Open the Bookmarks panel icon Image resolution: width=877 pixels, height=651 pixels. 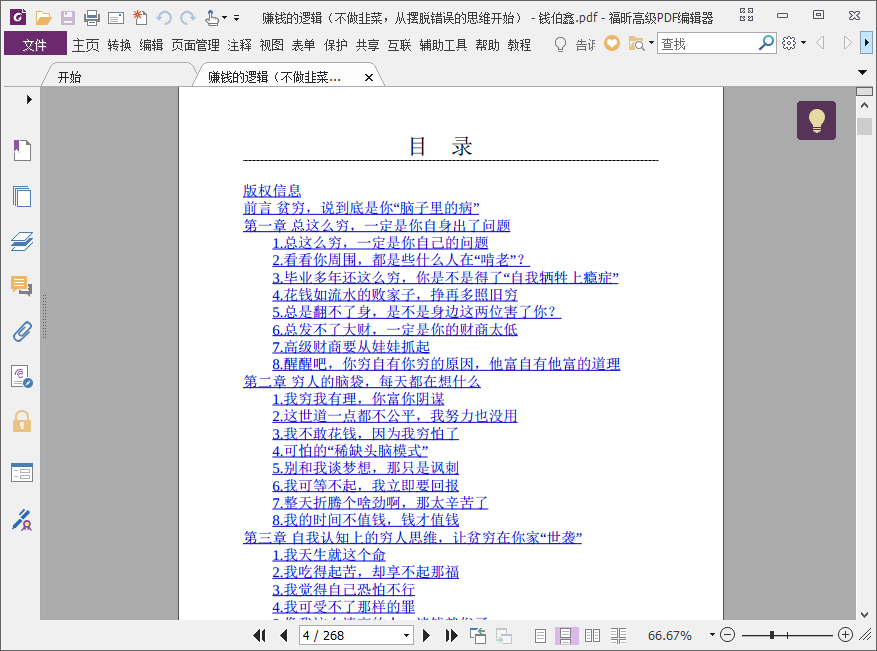pos(22,150)
